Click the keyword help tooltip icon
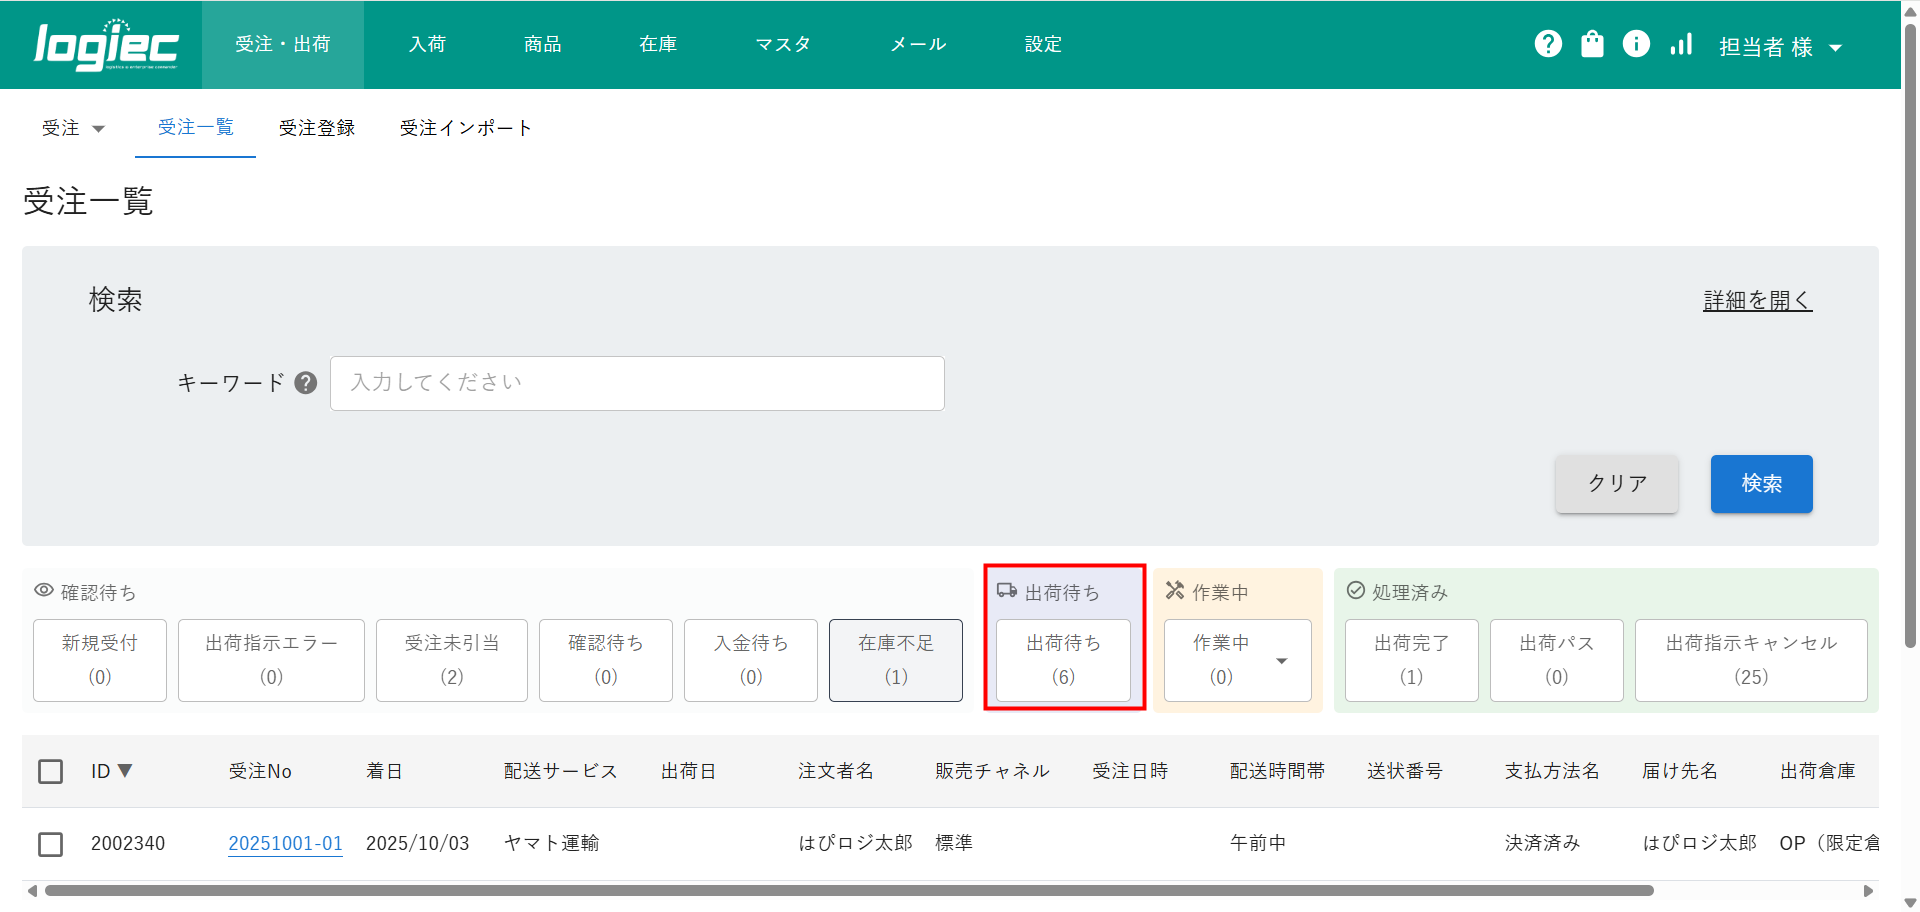This screenshot has height=912, width=1920. point(306,383)
